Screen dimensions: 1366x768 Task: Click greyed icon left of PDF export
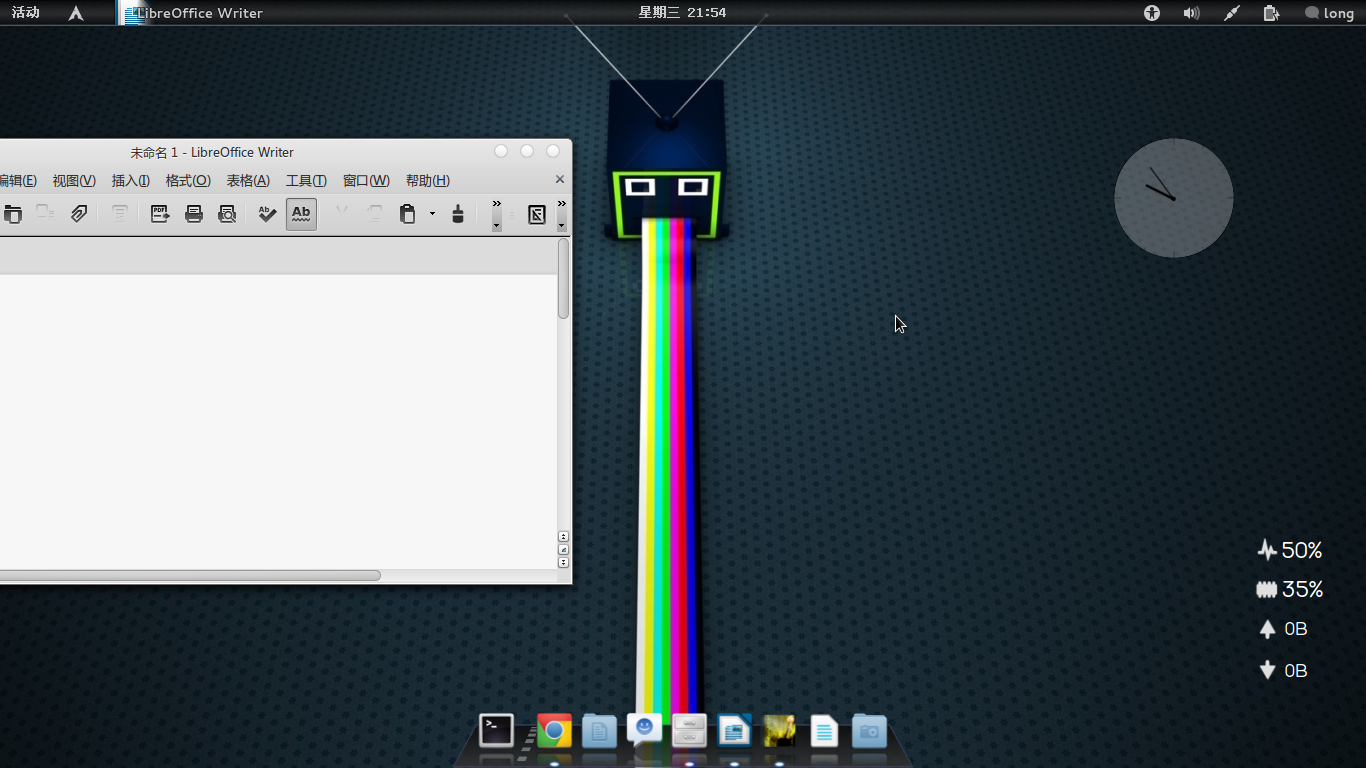click(x=119, y=214)
